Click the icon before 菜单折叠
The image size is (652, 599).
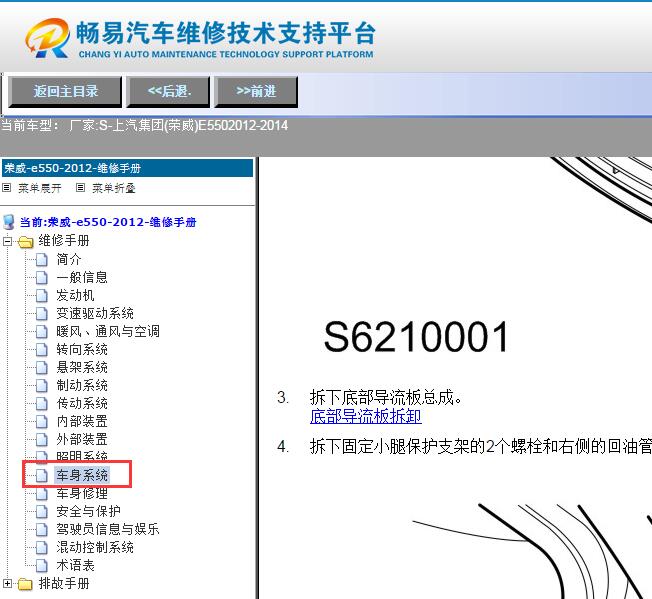pos(81,188)
